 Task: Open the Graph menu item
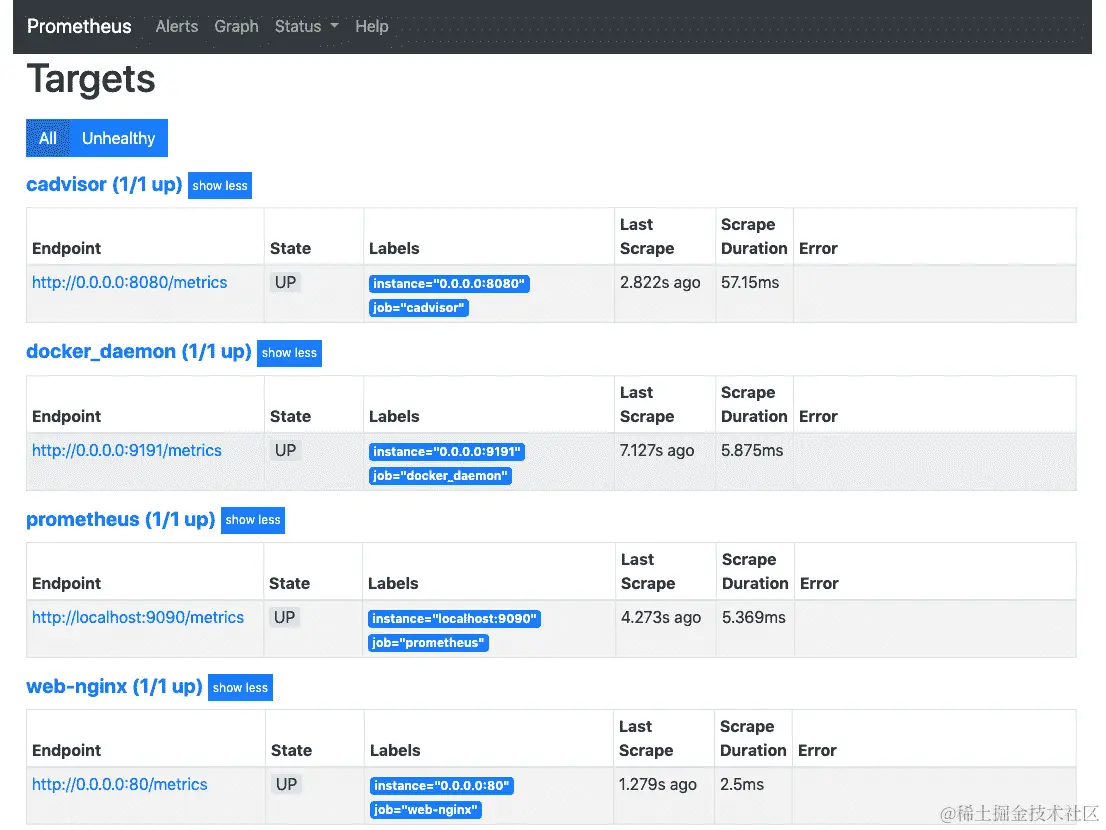(x=236, y=26)
